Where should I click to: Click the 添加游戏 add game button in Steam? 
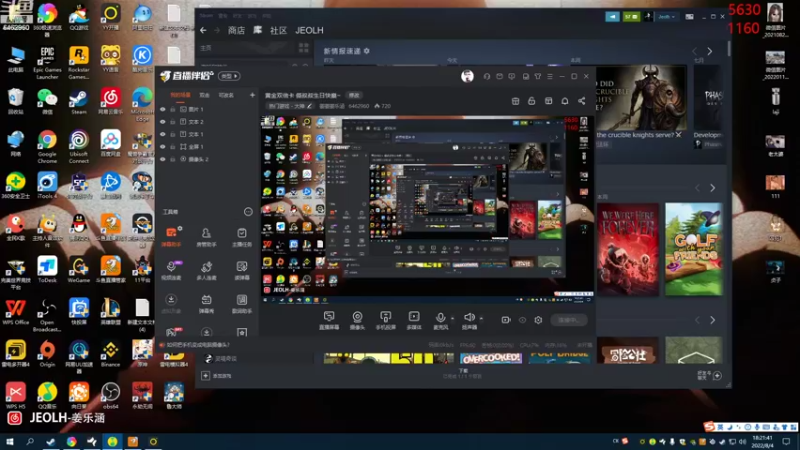click(x=217, y=376)
